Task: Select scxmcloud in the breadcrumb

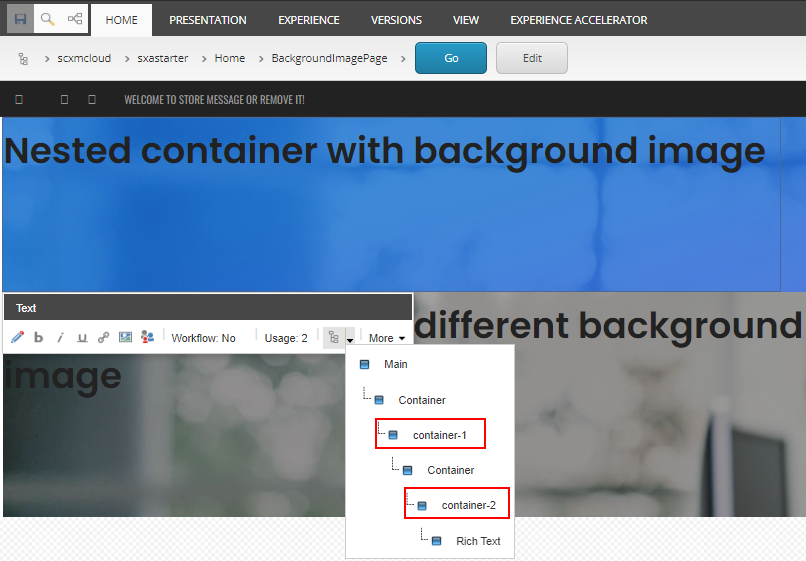Action: tap(84, 58)
